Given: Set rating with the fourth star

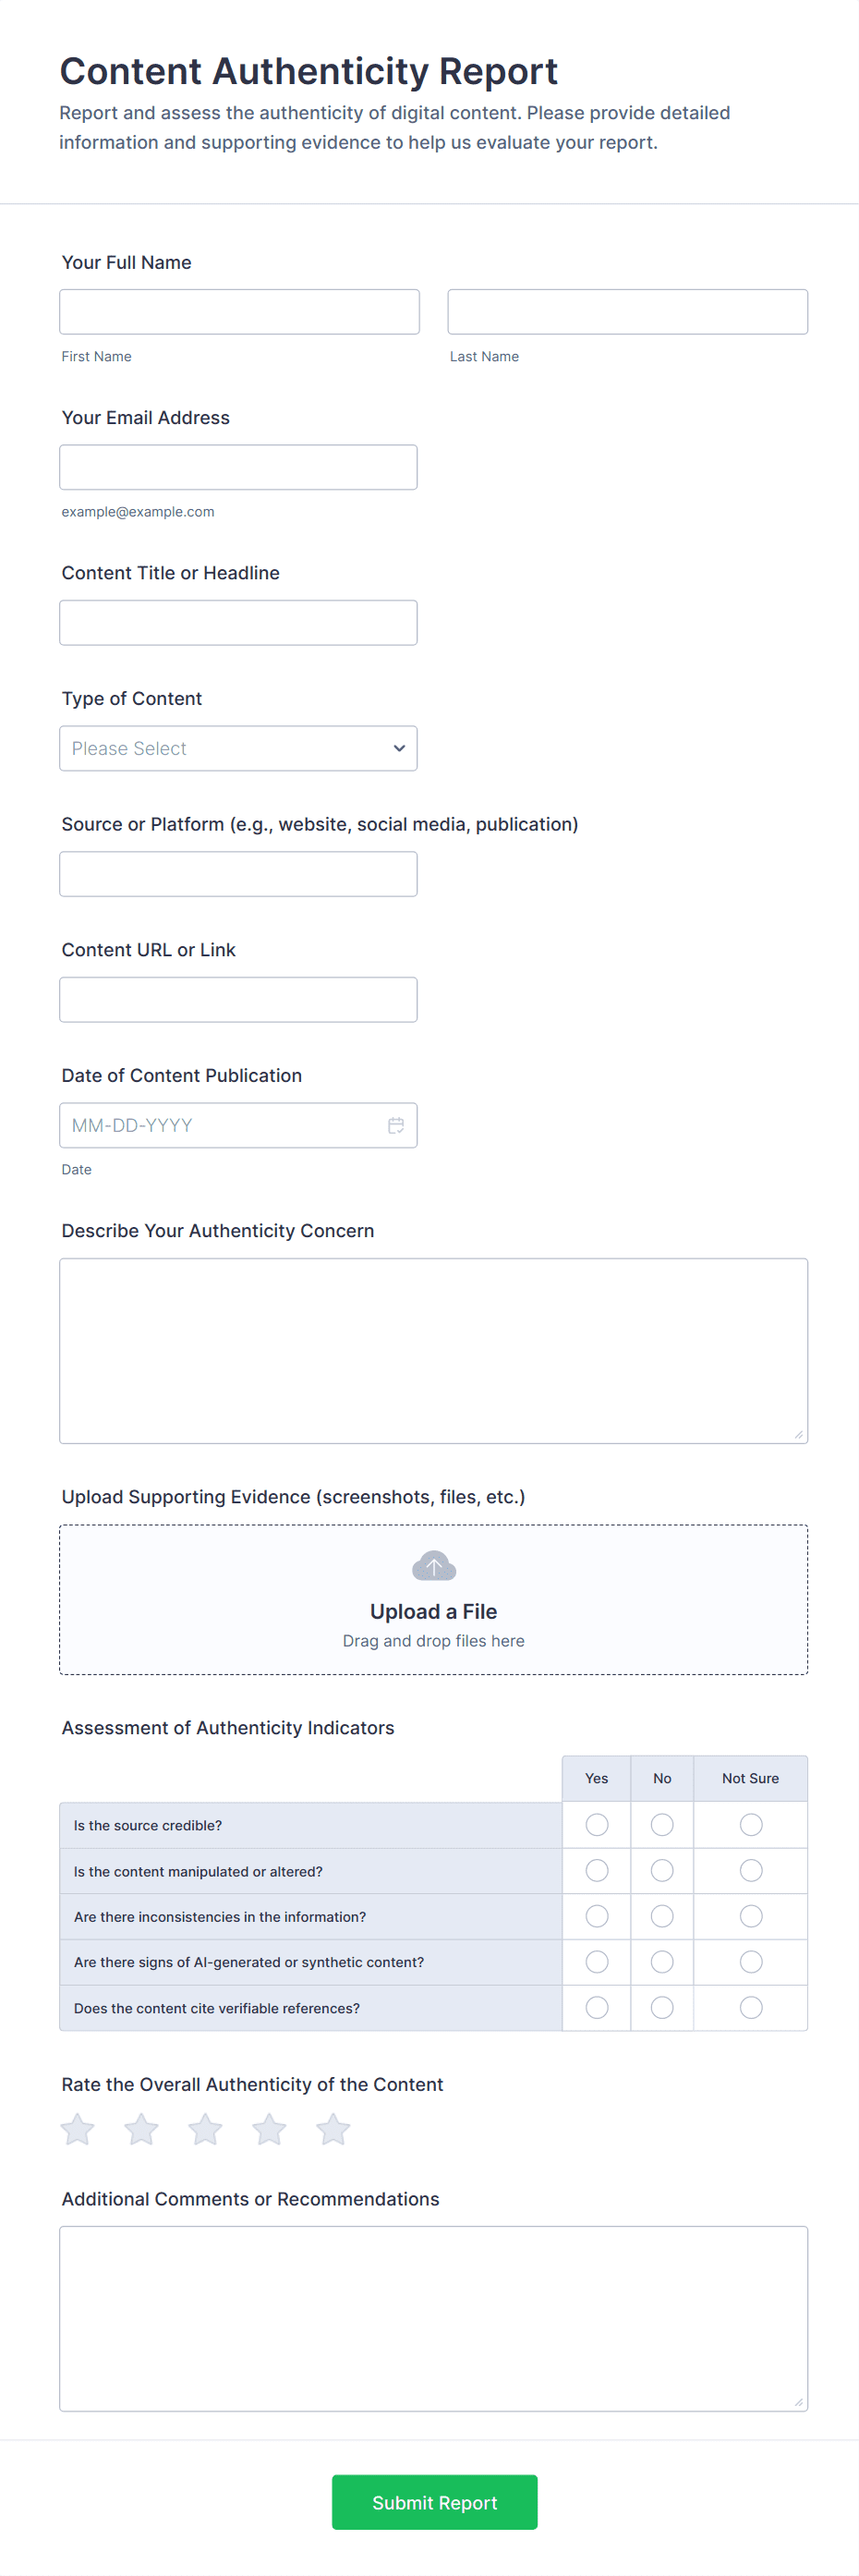Looking at the screenshot, I should click(269, 2129).
